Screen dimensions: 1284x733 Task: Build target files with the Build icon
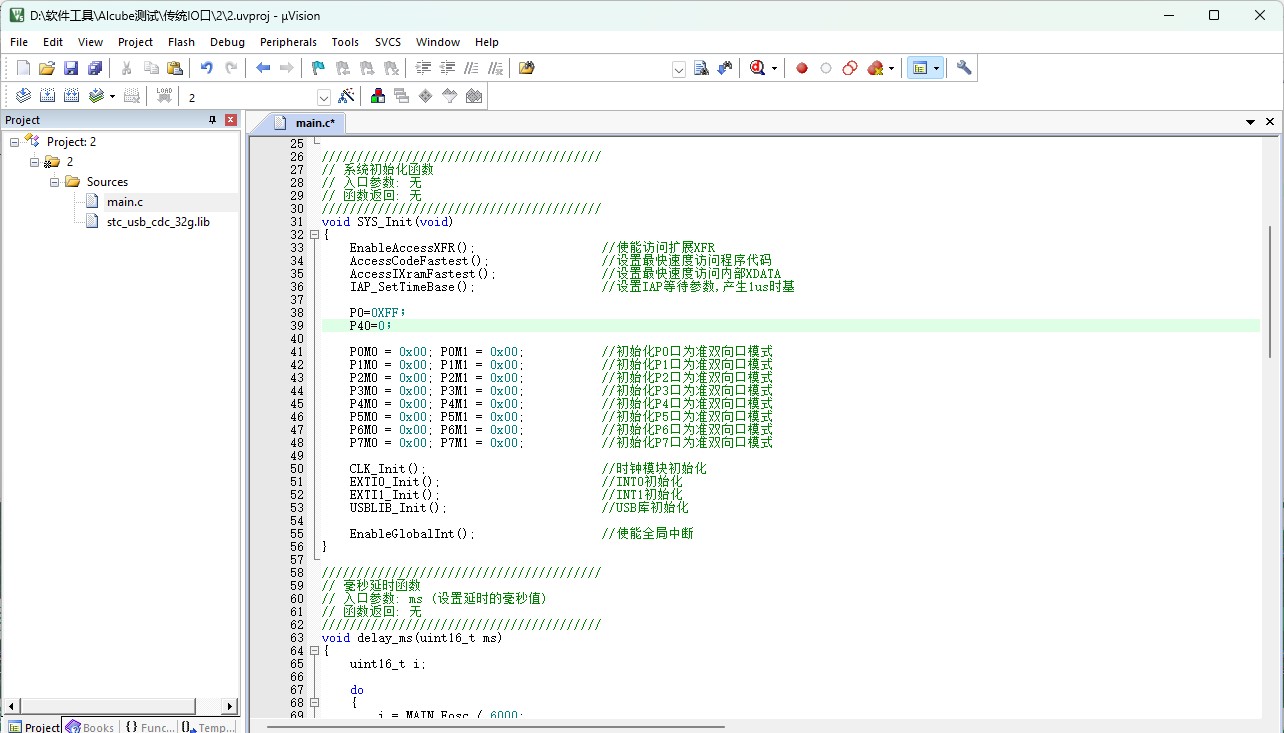[x=47, y=96]
